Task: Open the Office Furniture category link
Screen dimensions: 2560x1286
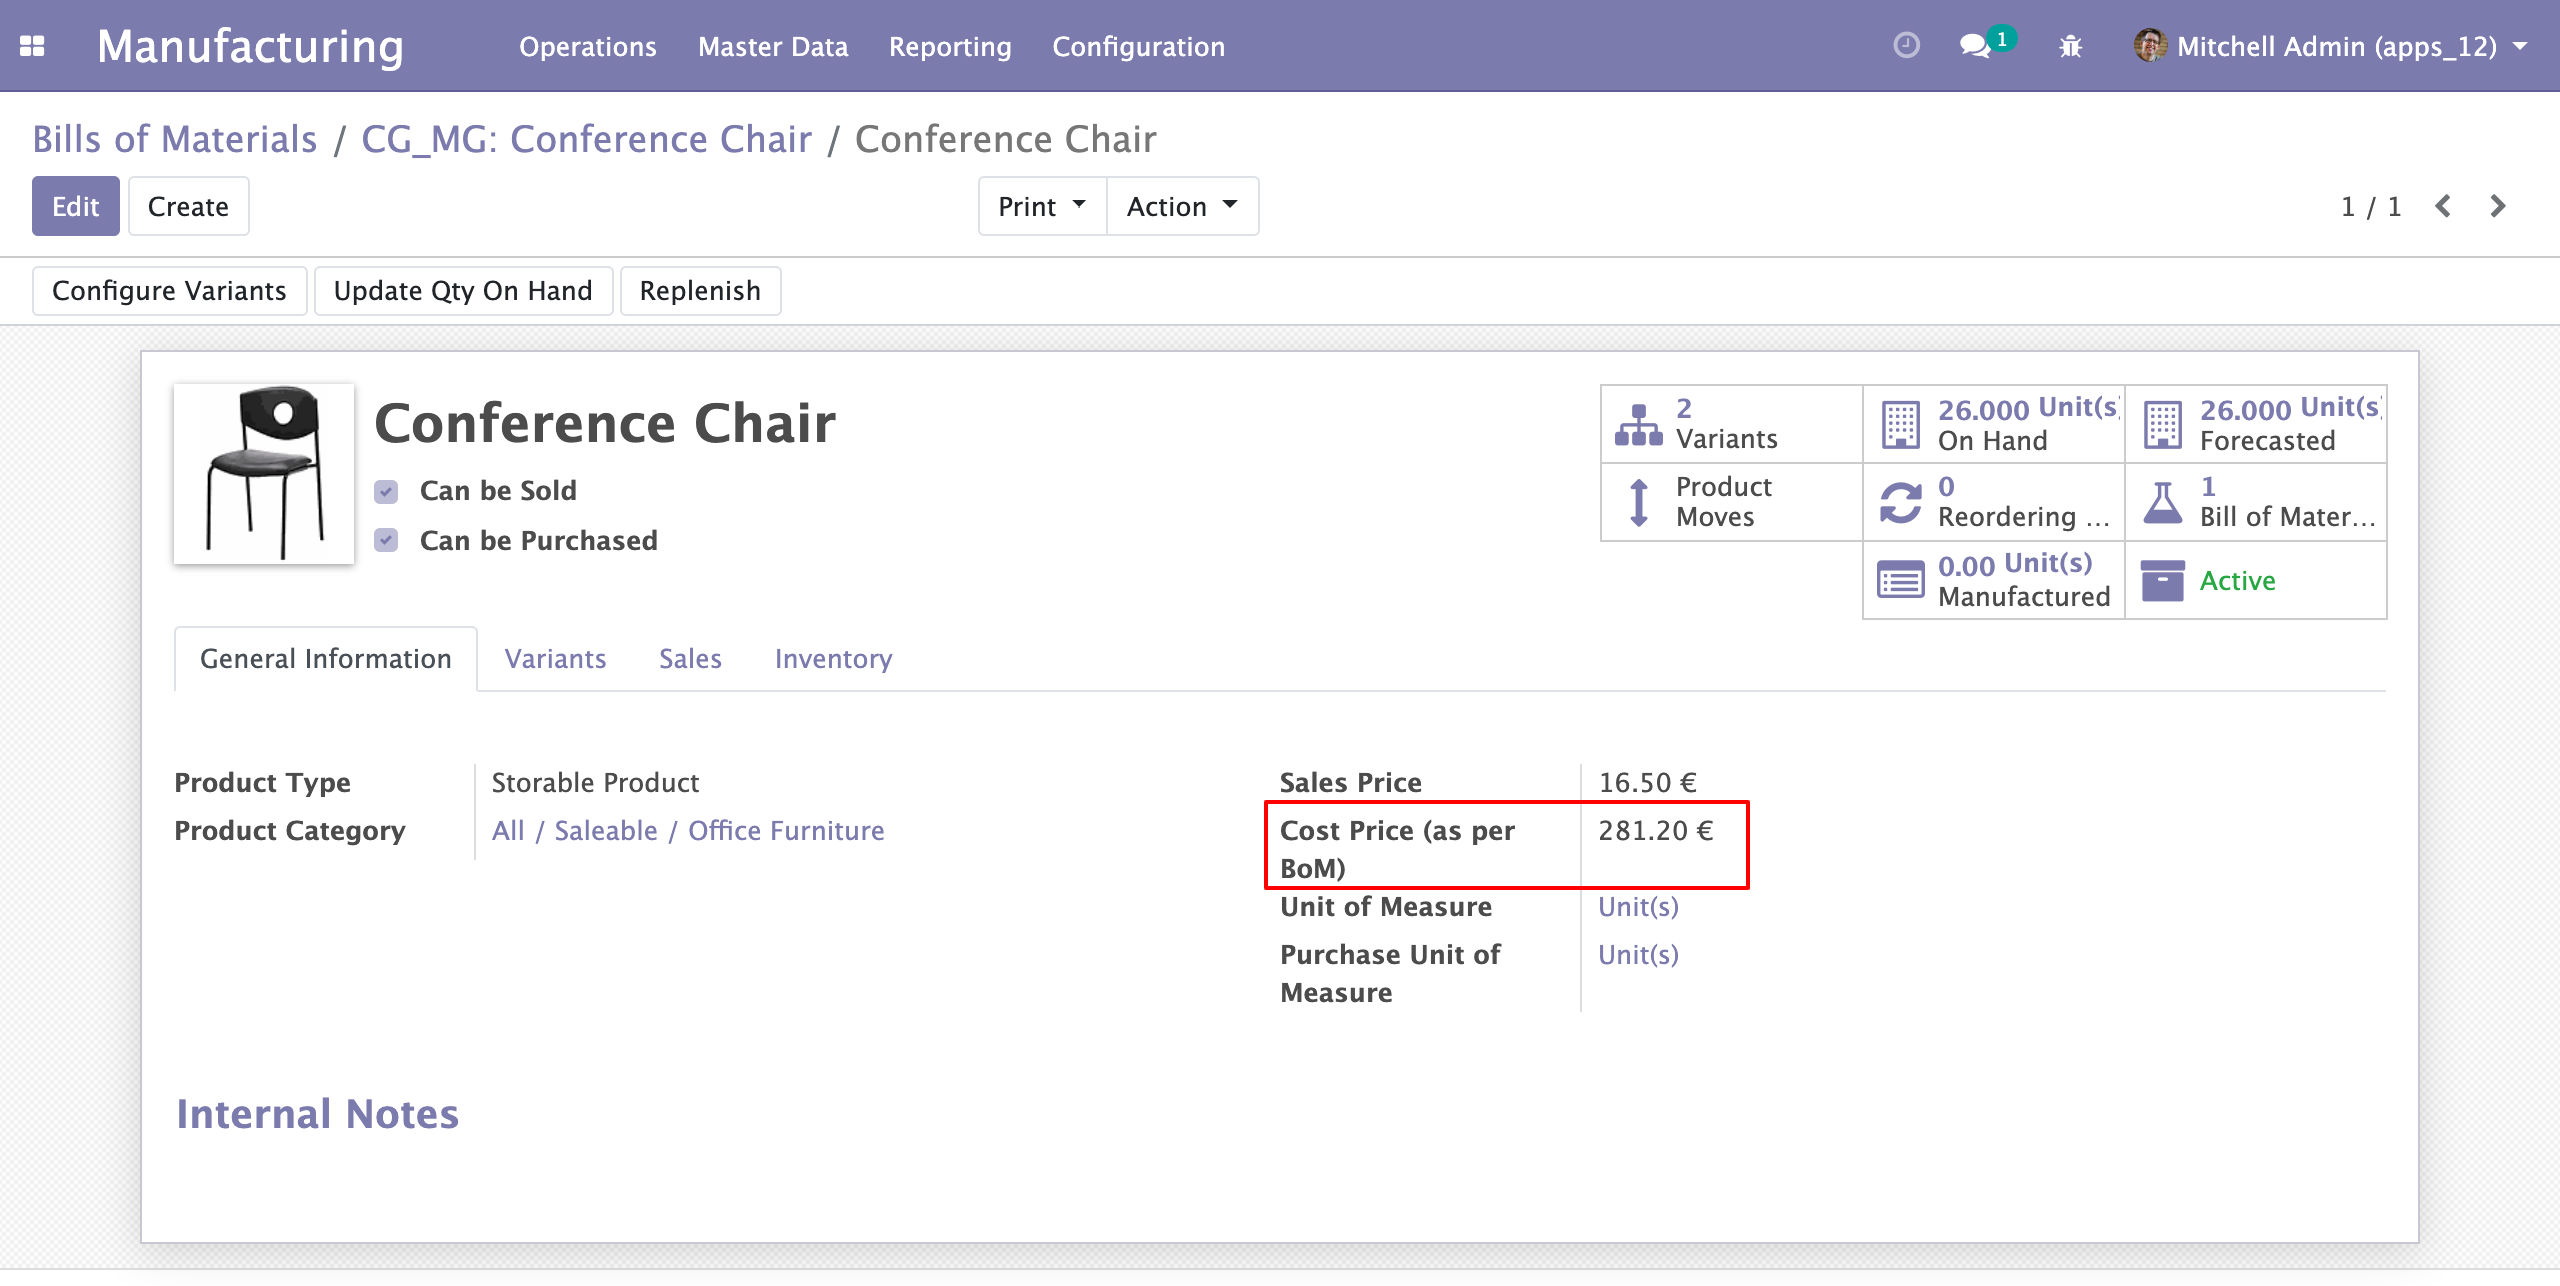Action: 786,831
